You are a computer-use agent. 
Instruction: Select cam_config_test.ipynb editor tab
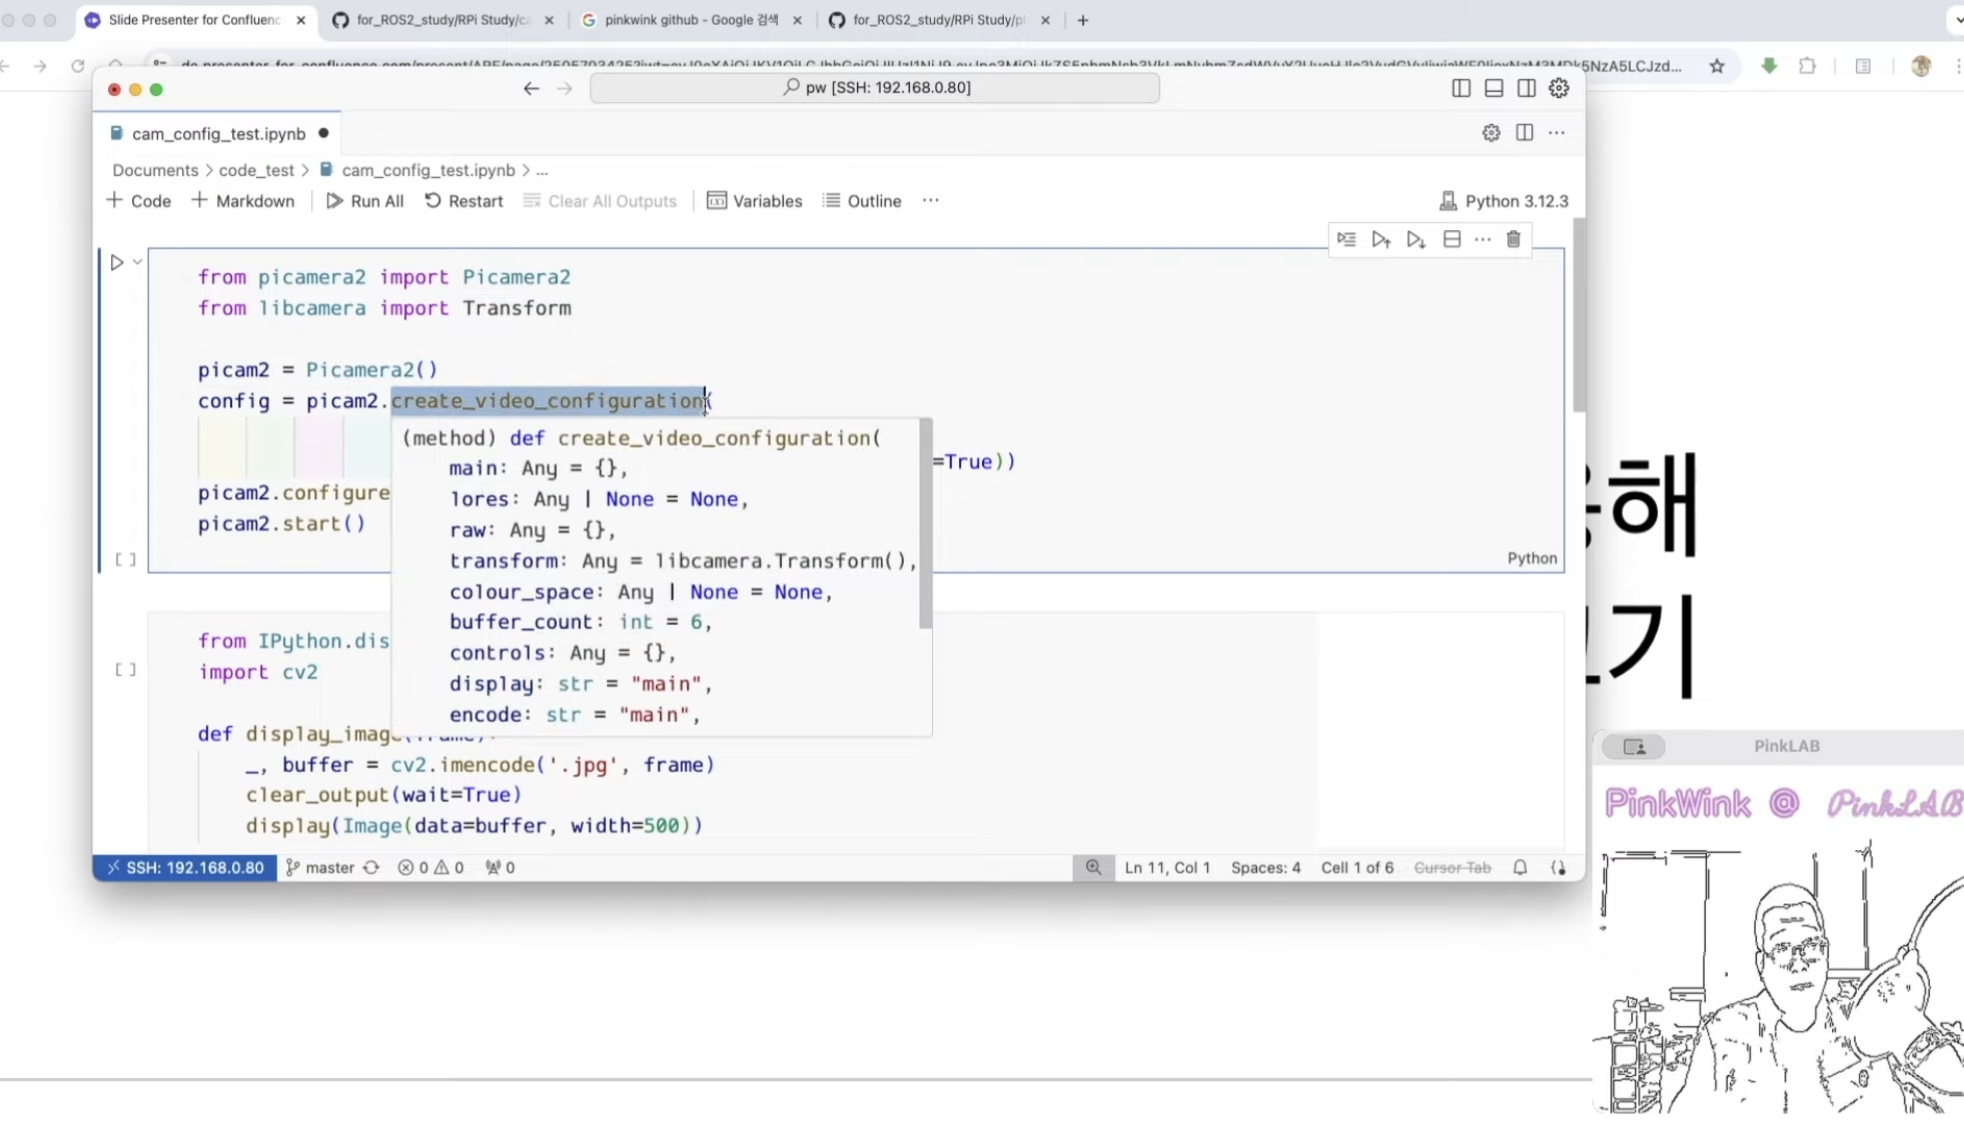pyautogui.click(x=218, y=134)
